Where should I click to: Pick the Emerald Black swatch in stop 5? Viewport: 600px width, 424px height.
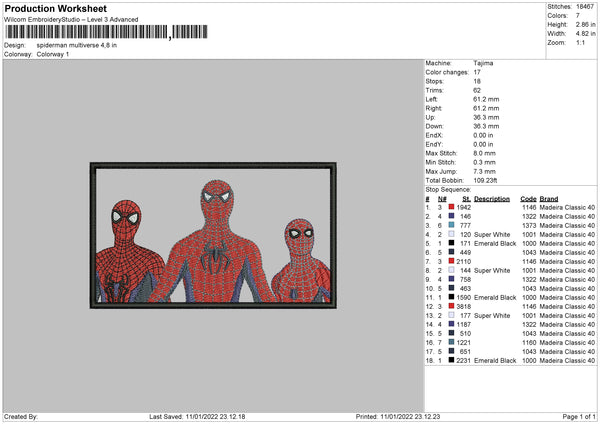coord(452,243)
